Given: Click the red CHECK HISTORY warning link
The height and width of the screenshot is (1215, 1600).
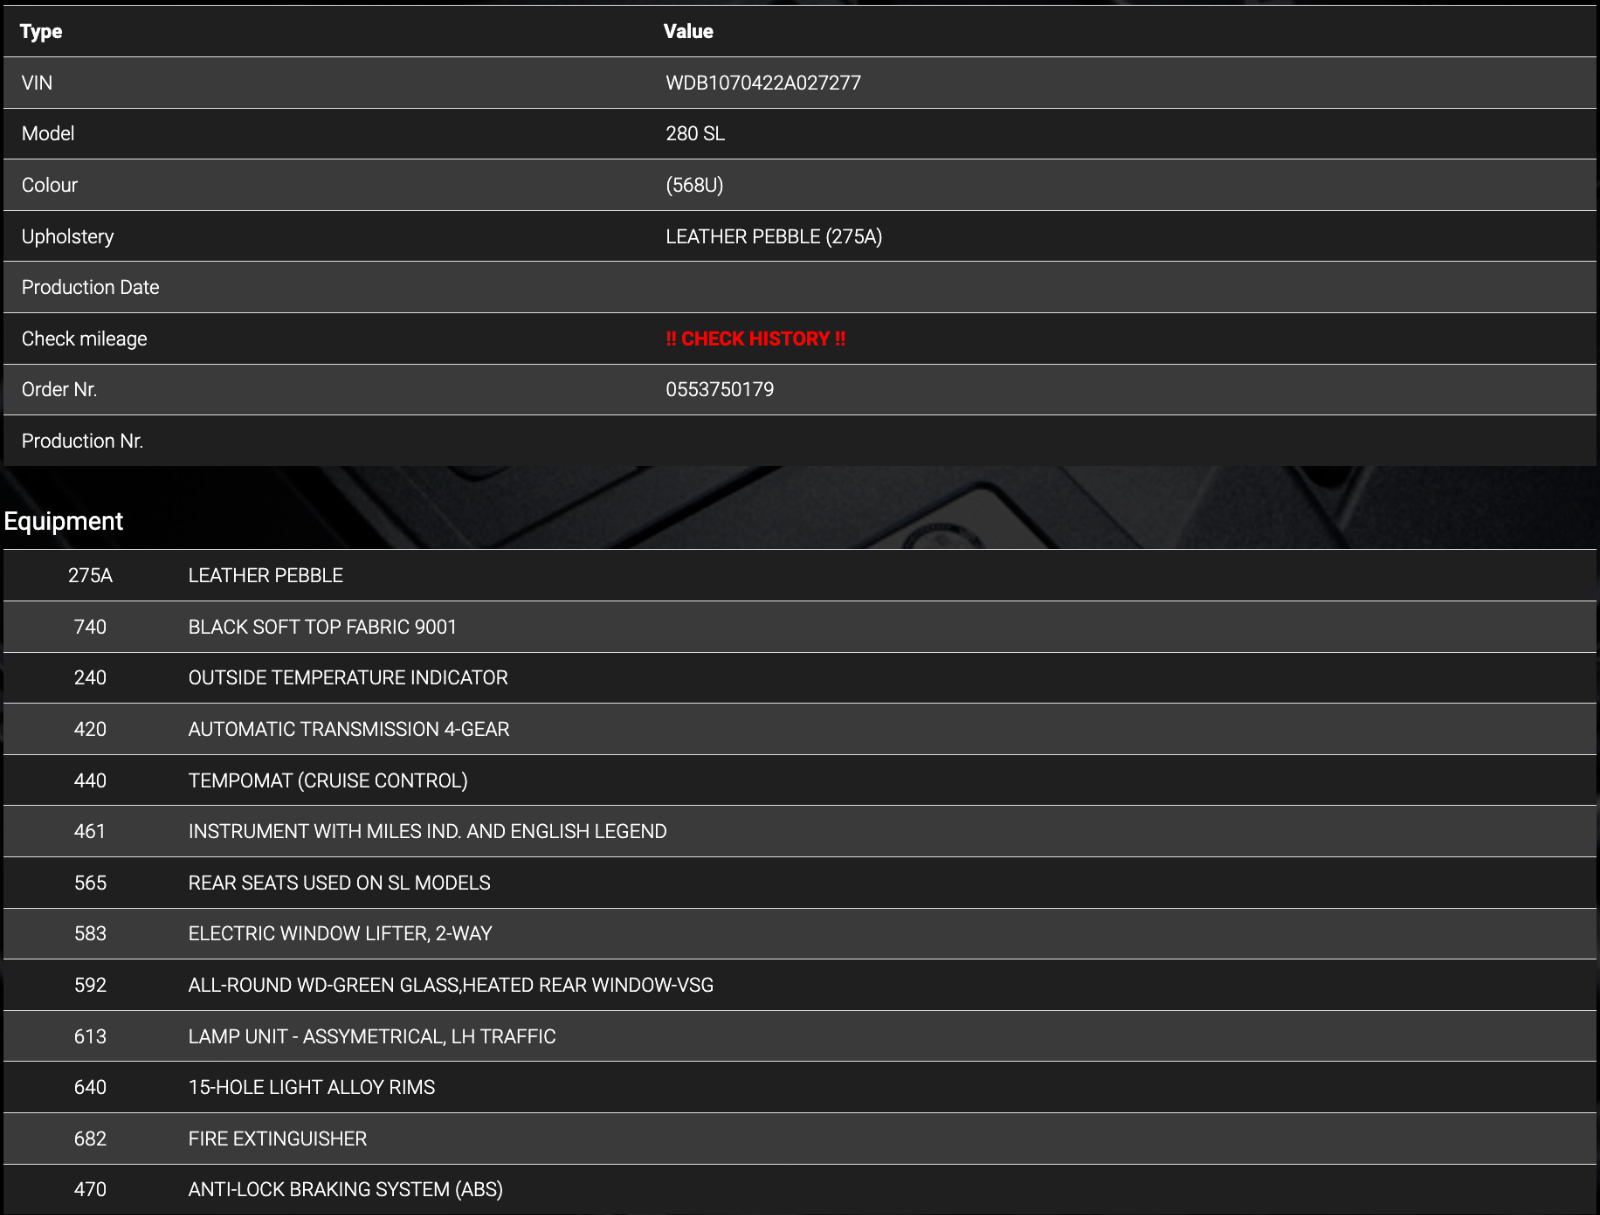Looking at the screenshot, I should point(755,339).
